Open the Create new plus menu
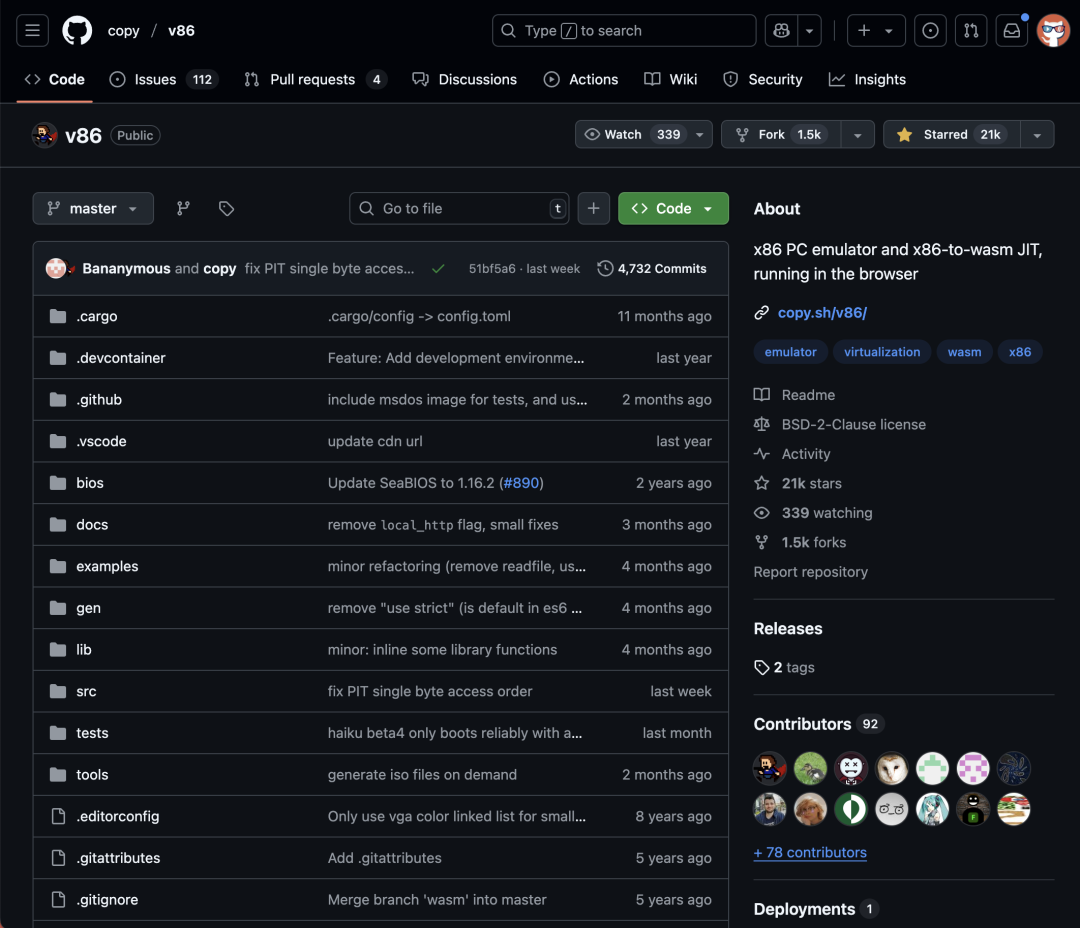This screenshot has height=928, width=1080. pyautogui.click(x=875, y=30)
